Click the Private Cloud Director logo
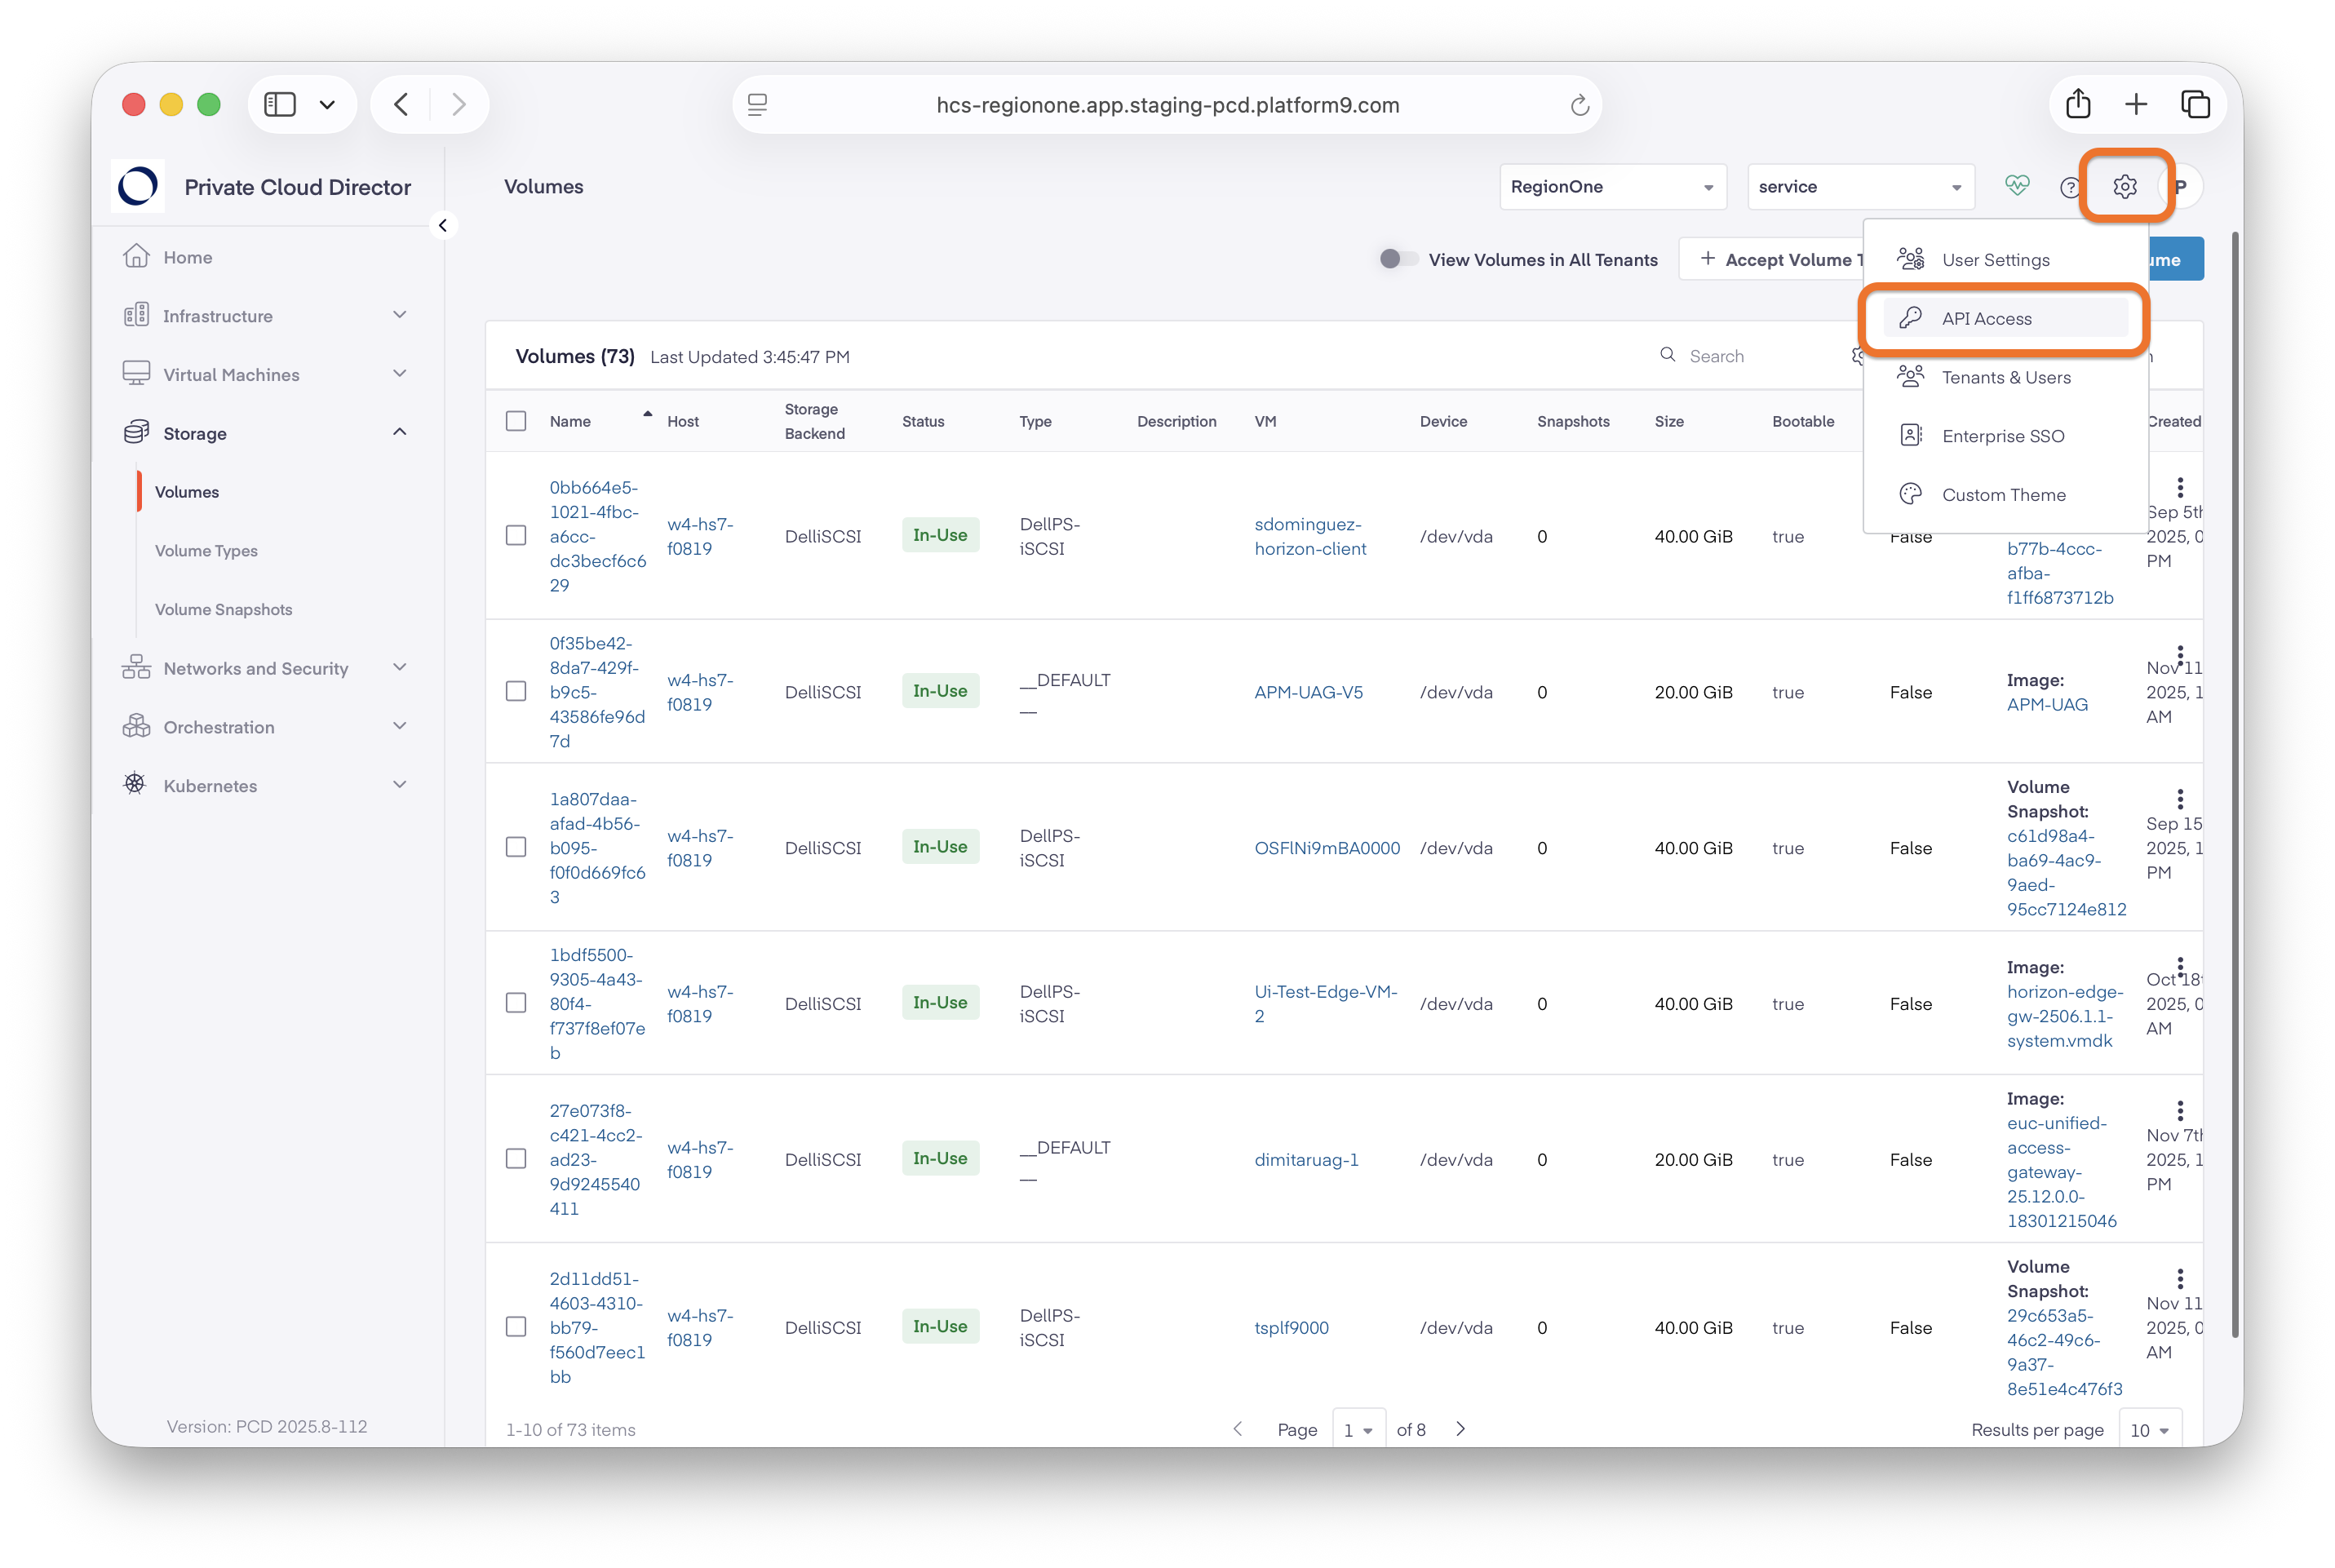Viewport: 2335px width, 1568px height. pos(138,186)
